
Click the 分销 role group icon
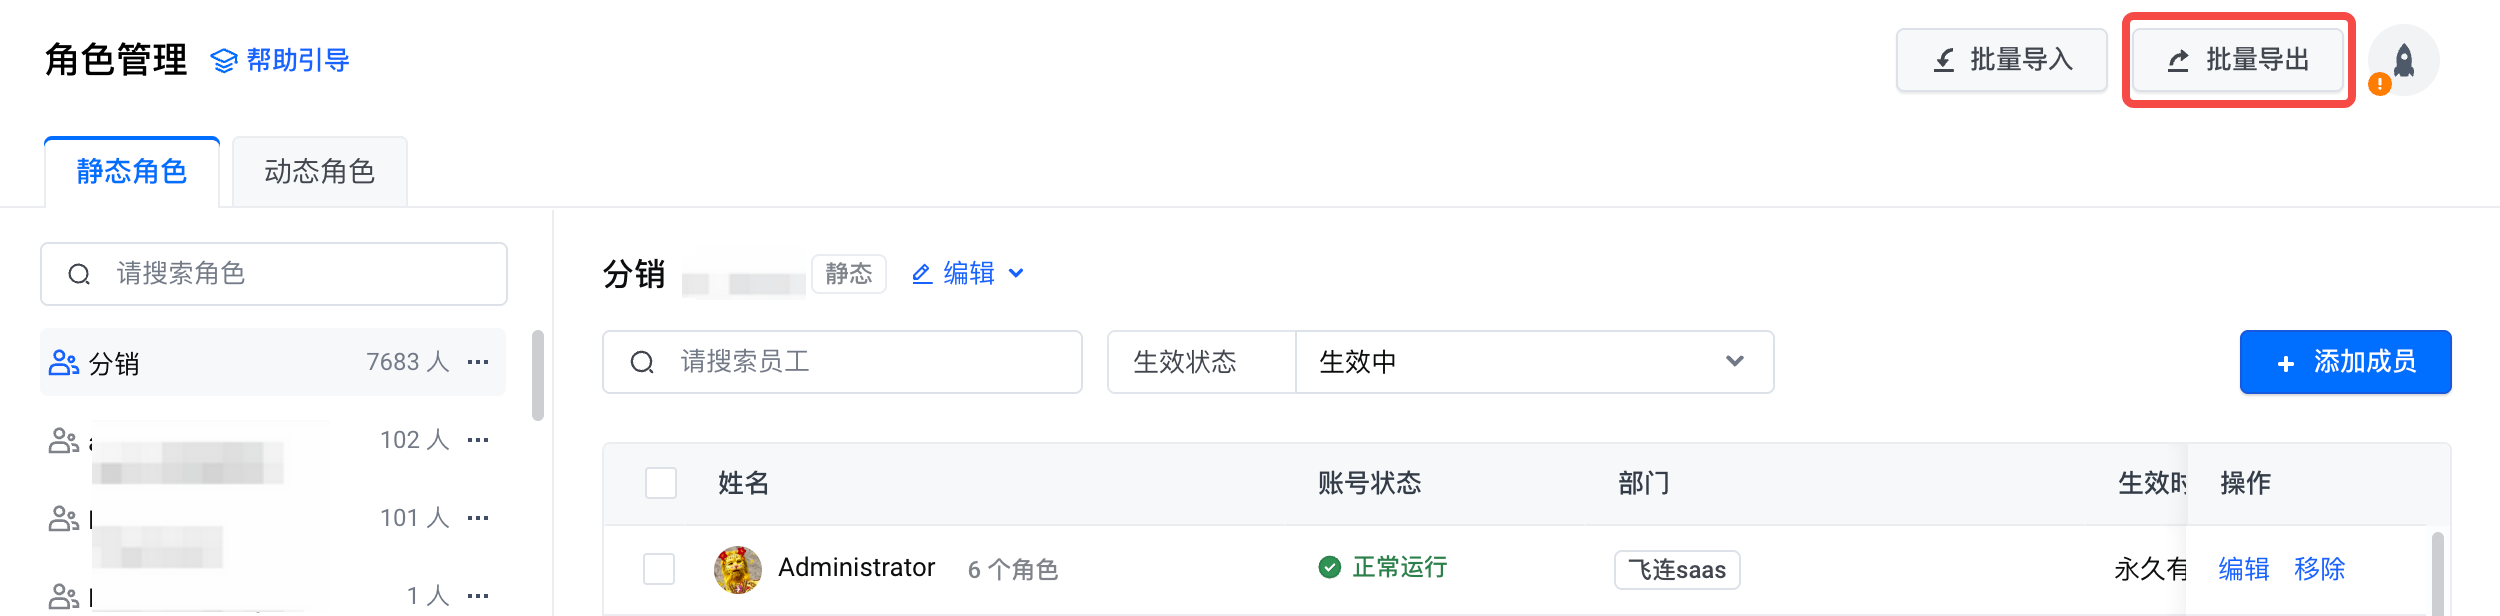point(64,362)
